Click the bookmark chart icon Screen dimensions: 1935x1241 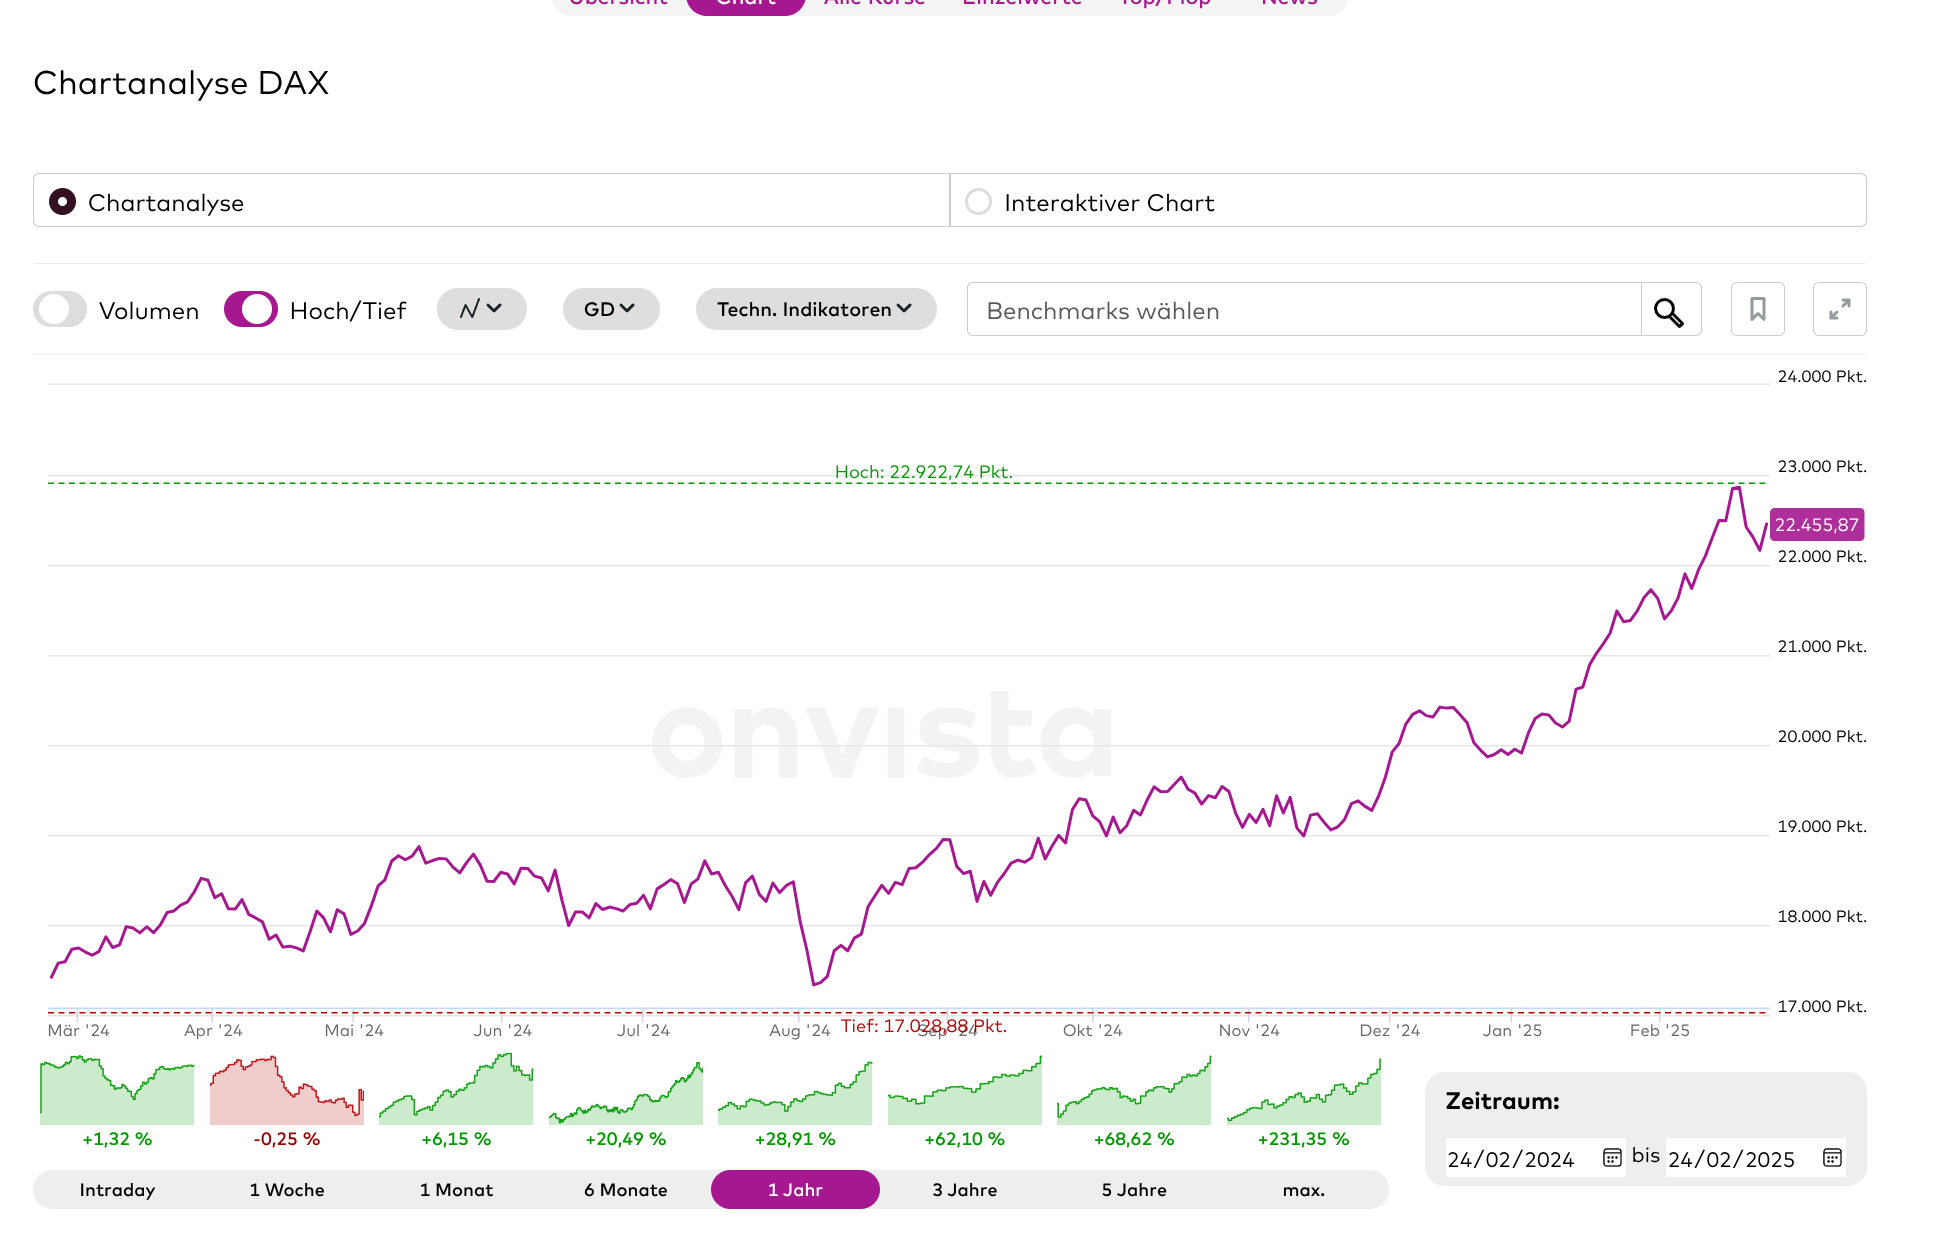[x=1757, y=310]
